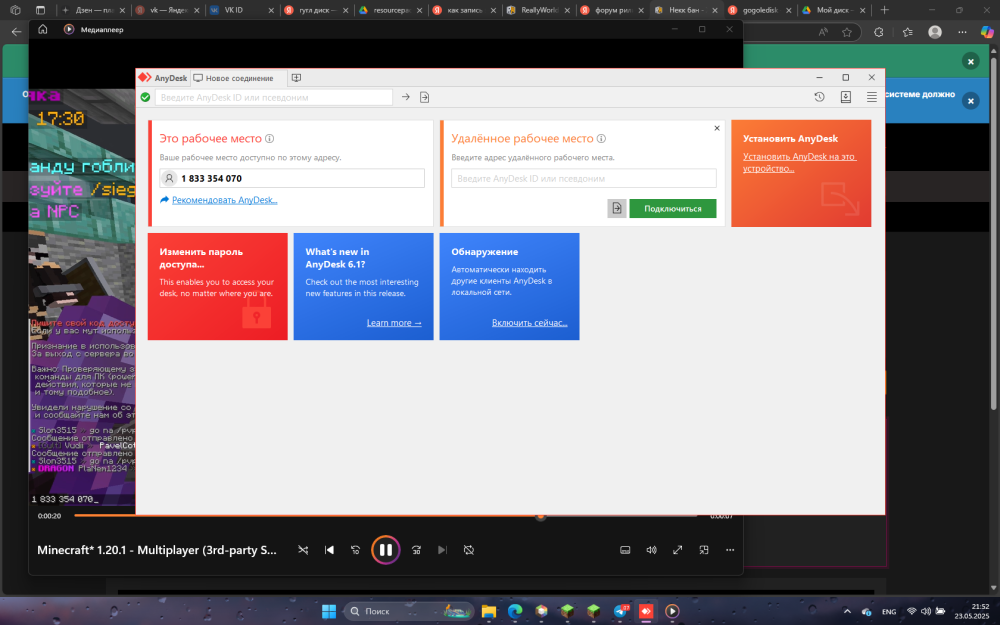Click the 'Learn more' link
This screenshot has height=625, width=1000.
coord(393,323)
